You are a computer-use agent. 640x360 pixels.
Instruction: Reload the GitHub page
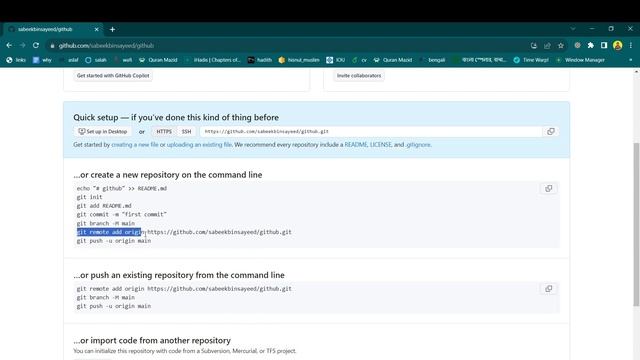coord(36,45)
